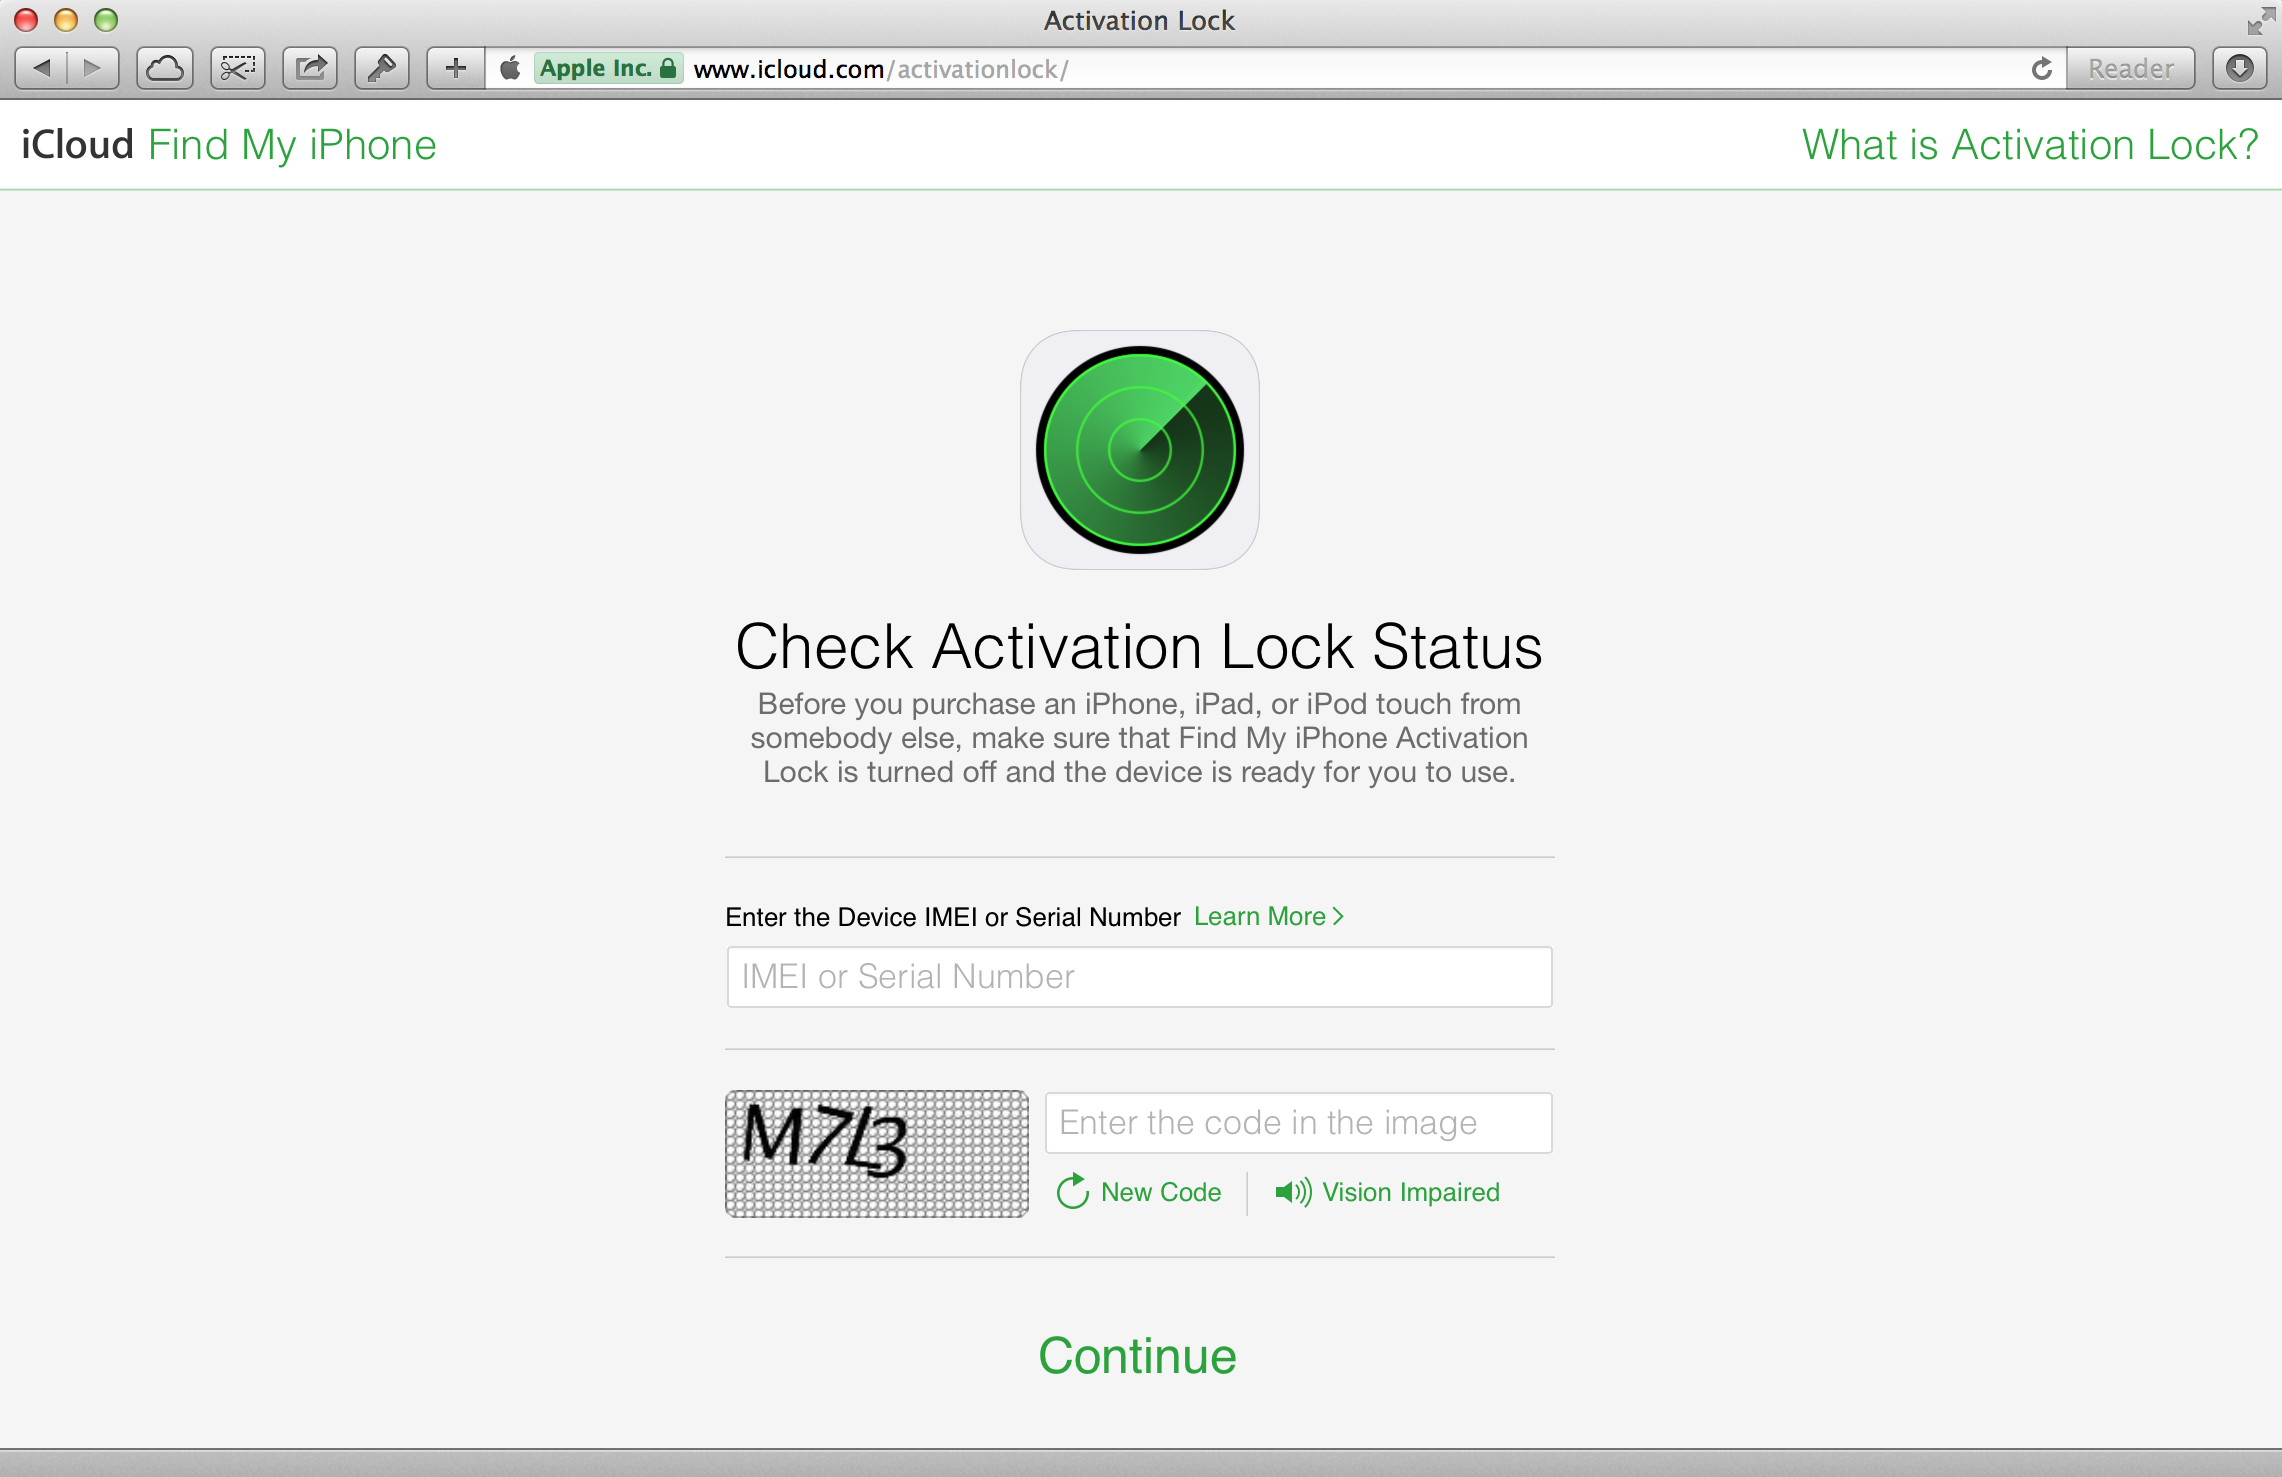Viewport: 2282px width, 1477px height.
Task: Click the Vision Impaired audio option
Action: [1388, 1192]
